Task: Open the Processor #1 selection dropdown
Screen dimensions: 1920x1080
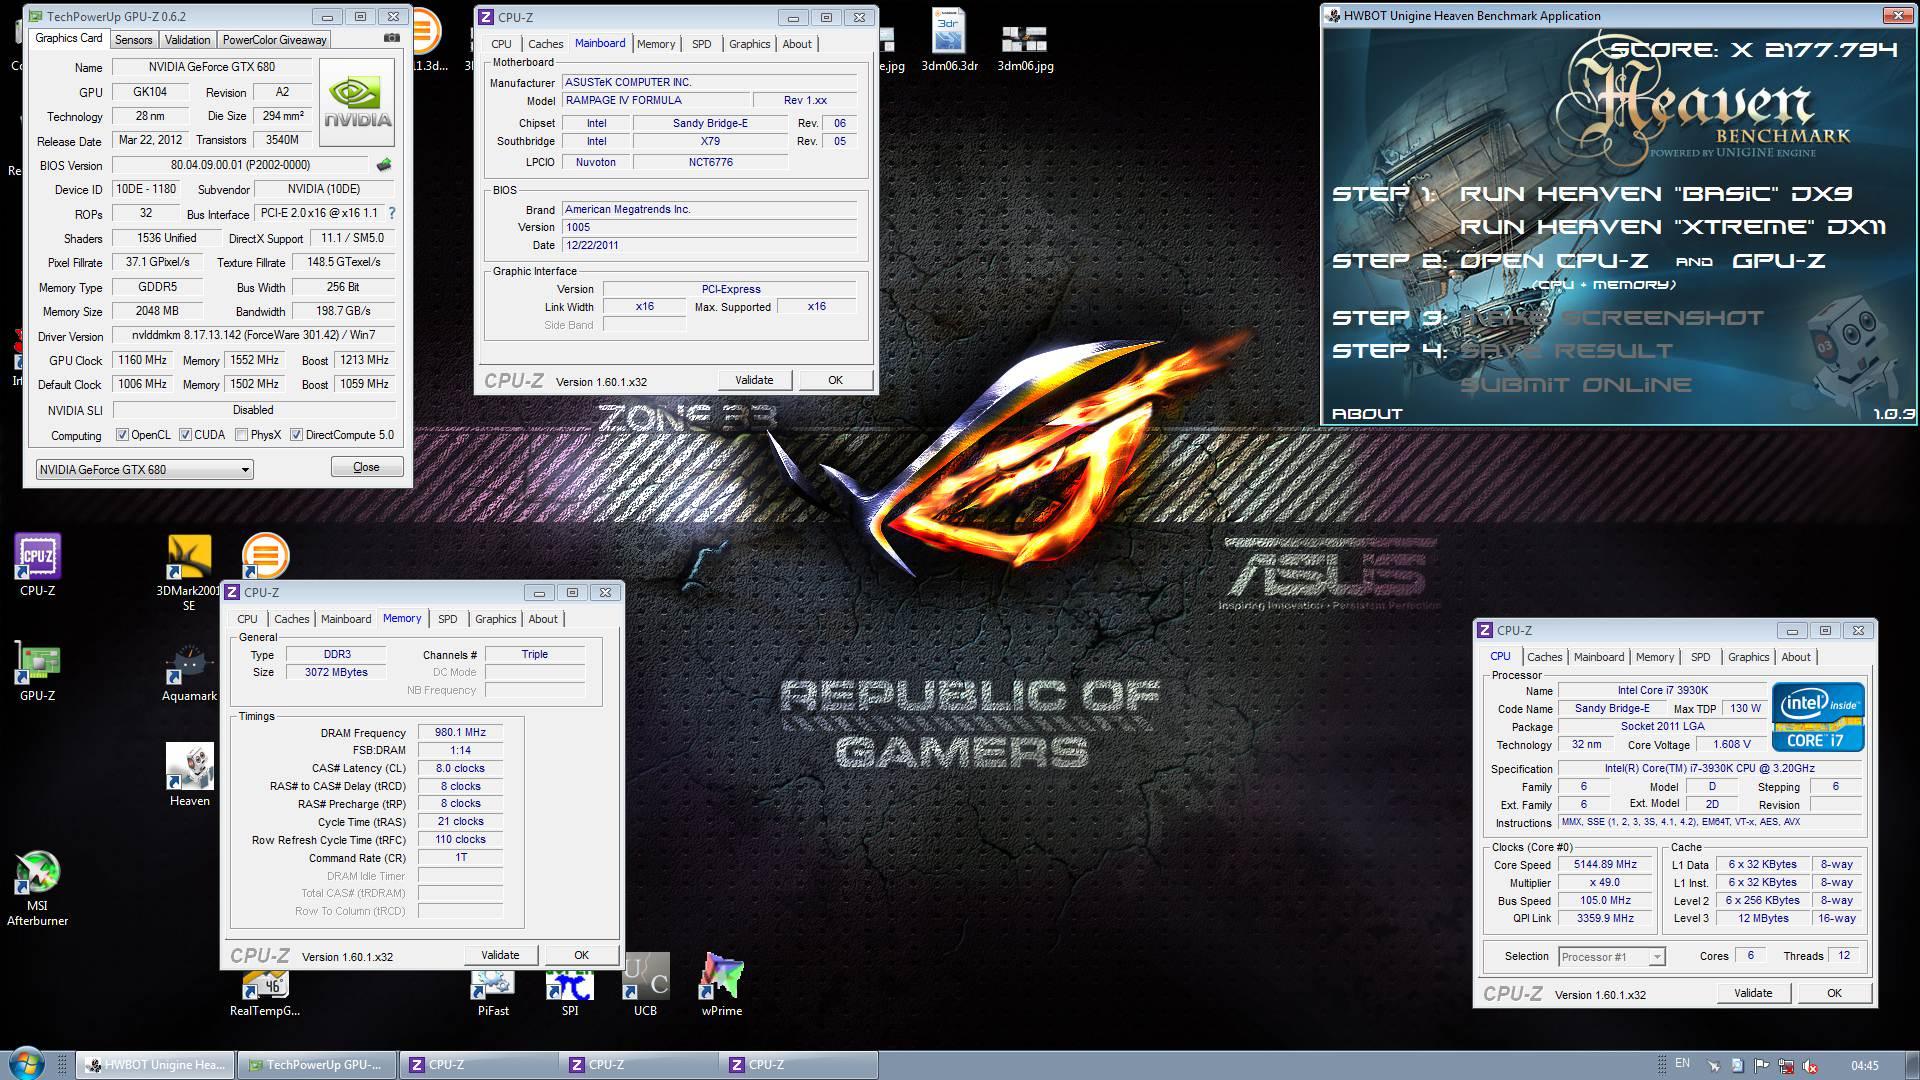Action: (1611, 957)
